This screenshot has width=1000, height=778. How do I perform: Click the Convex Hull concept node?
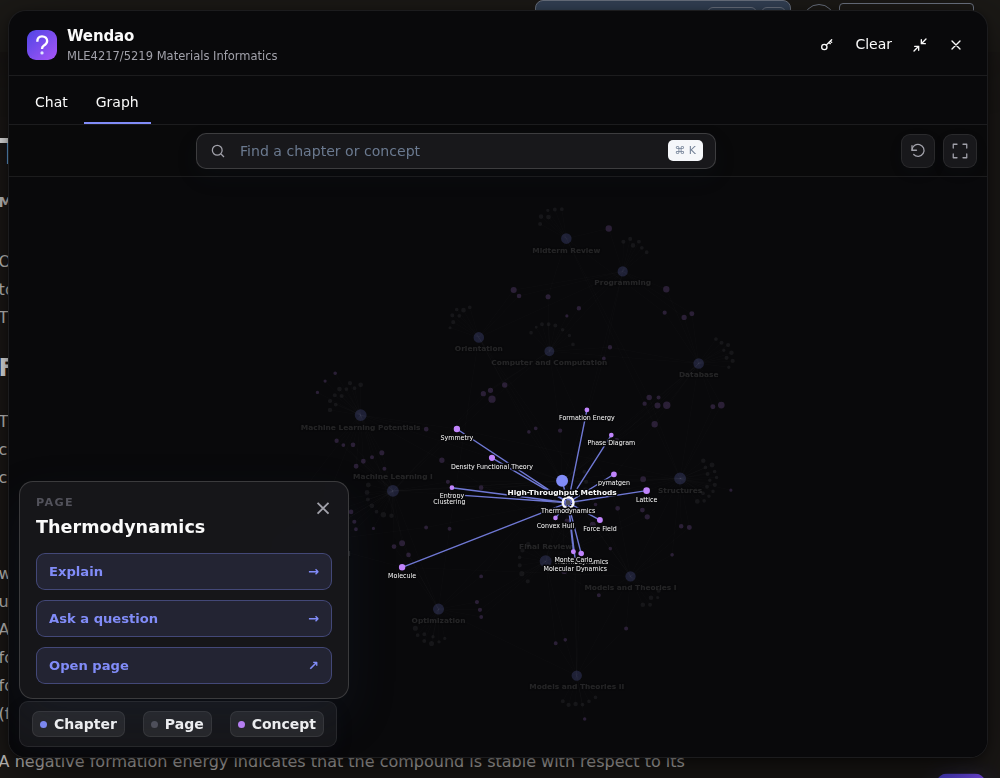(x=555, y=518)
